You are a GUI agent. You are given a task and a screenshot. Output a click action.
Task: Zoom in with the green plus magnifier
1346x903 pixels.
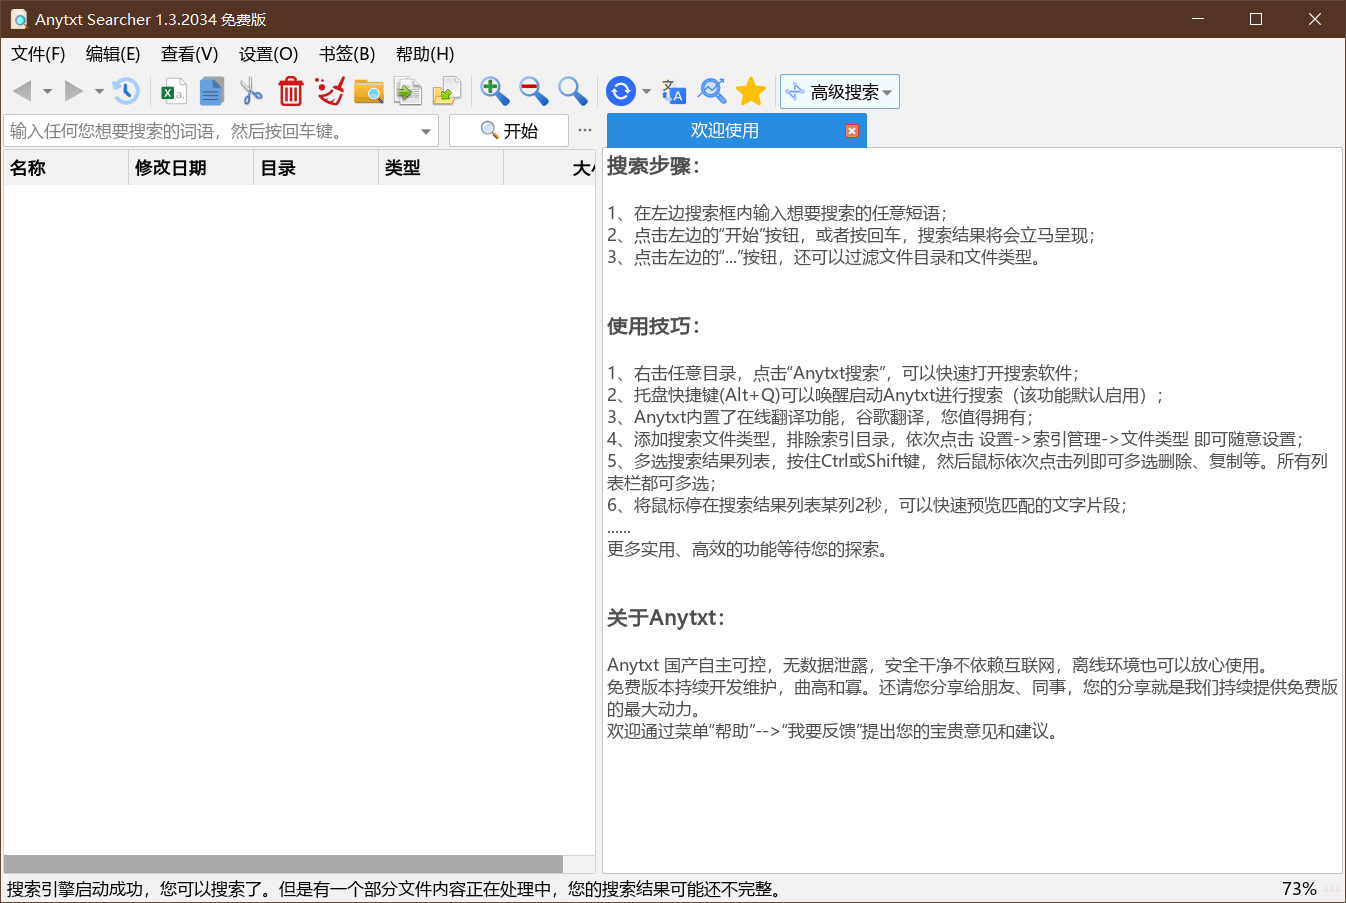494,91
